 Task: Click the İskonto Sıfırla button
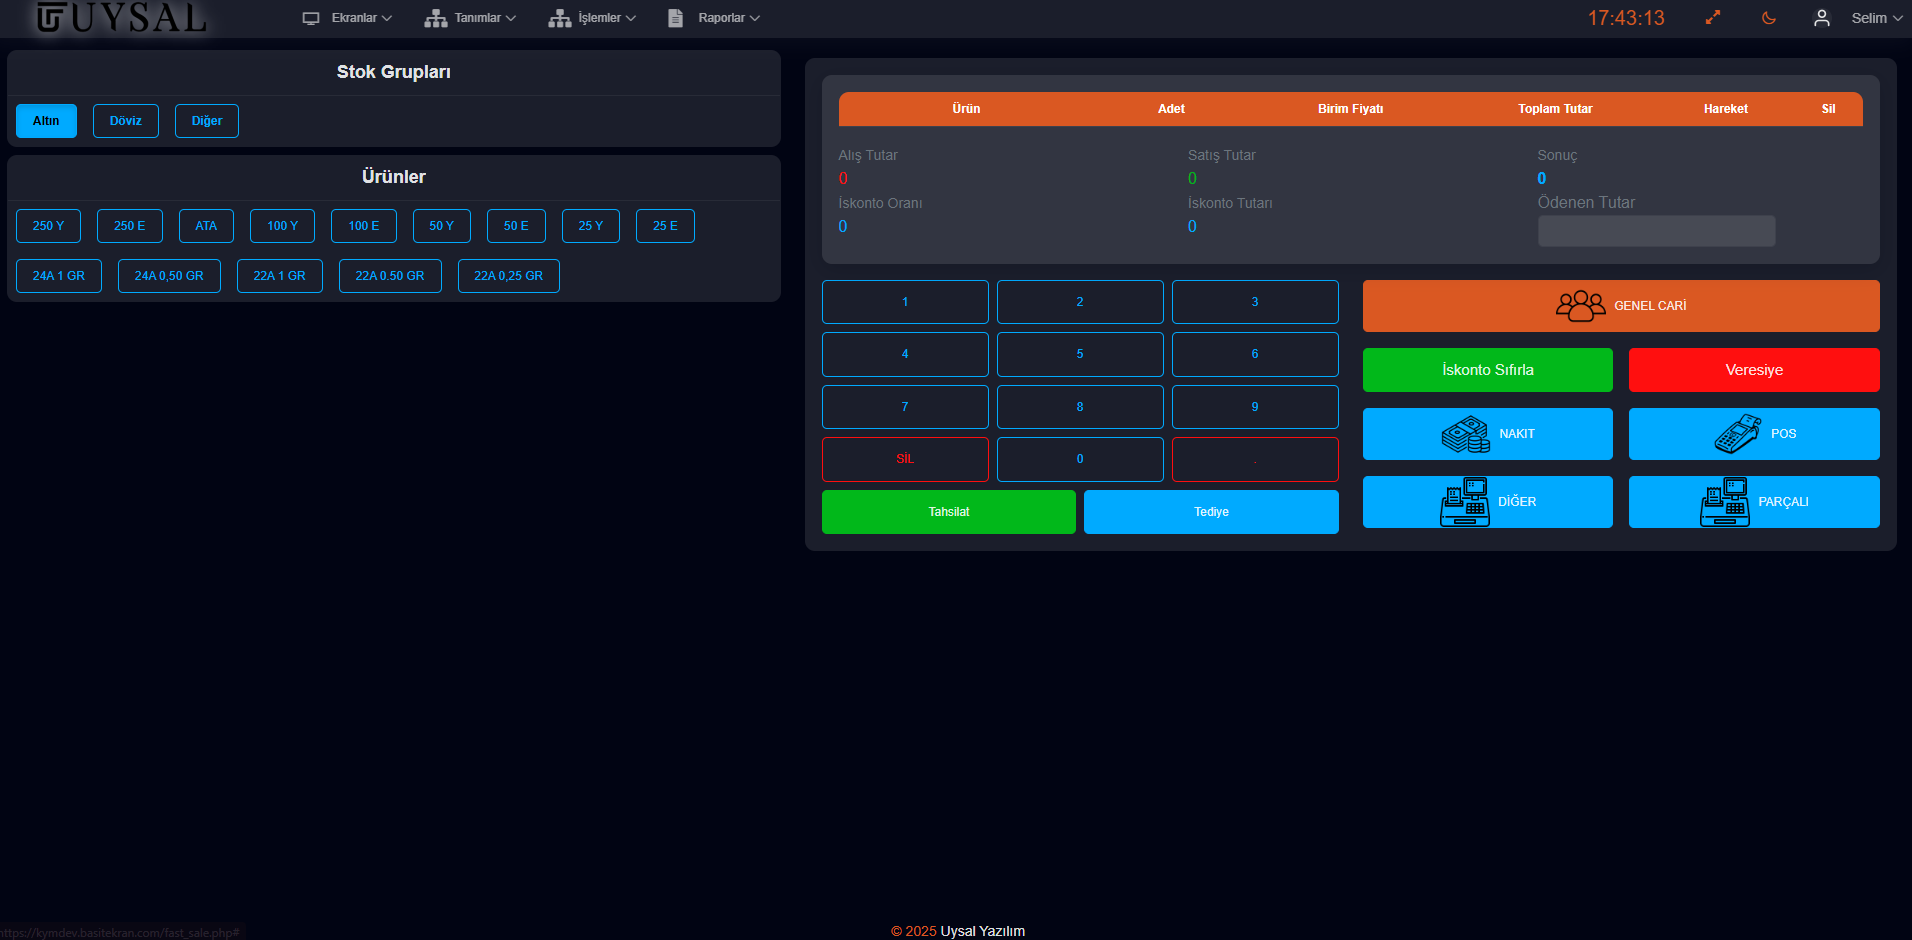click(1488, 370)
